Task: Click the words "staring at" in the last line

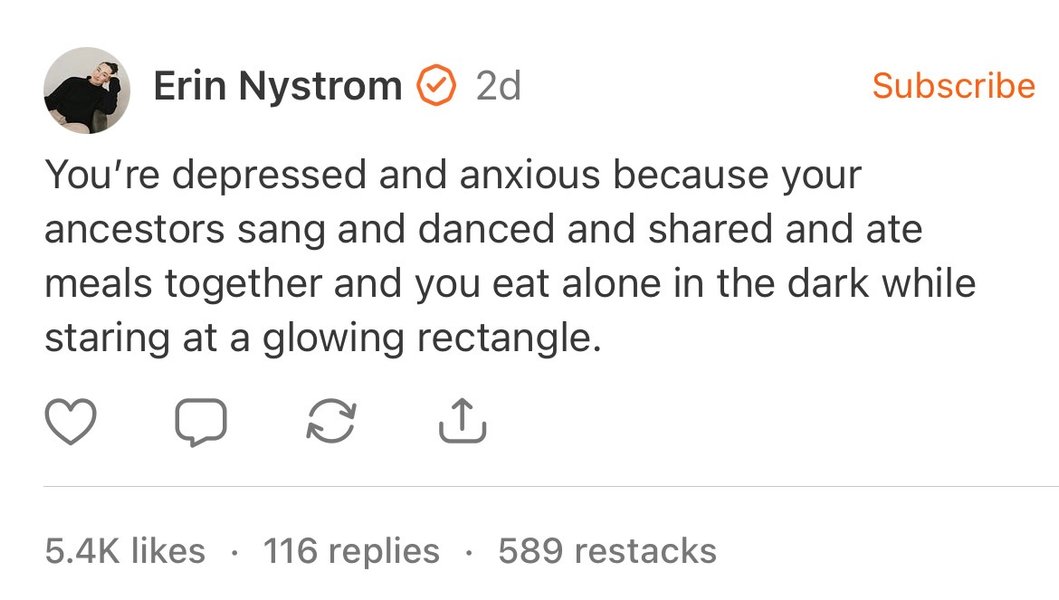Action: [x=130, y=338]
